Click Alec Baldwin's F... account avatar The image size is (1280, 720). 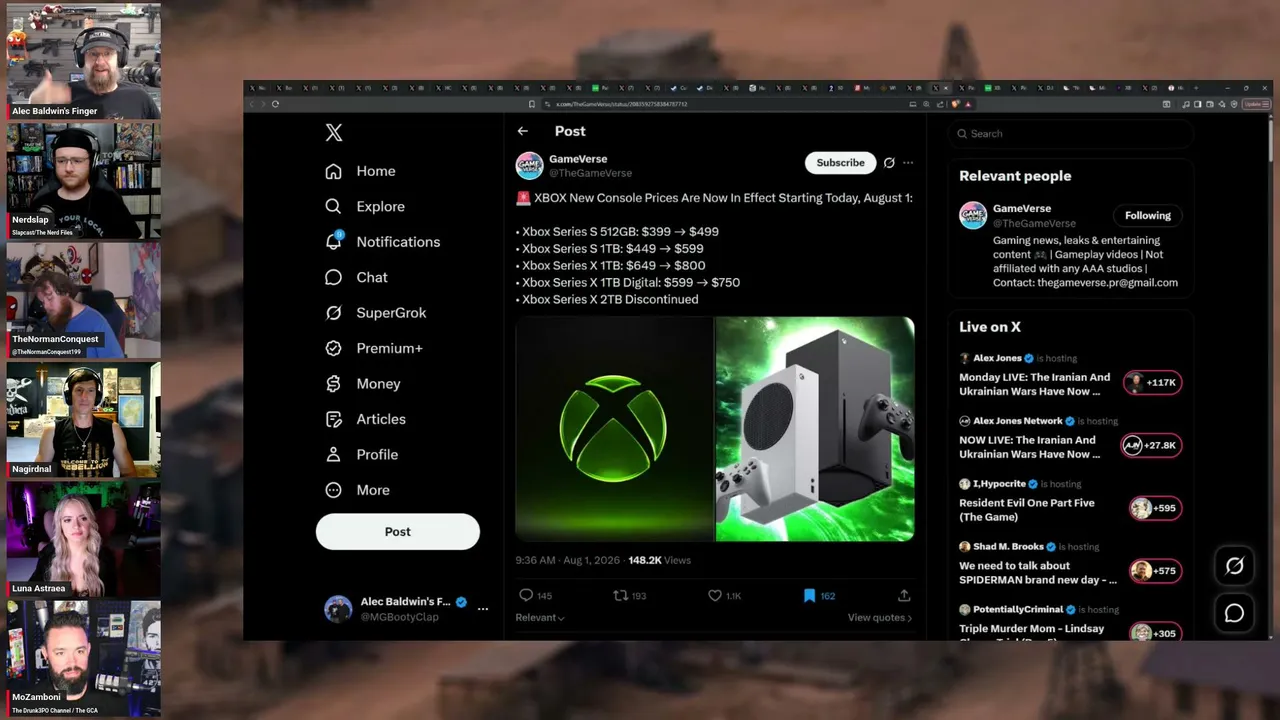pos(338,609)
